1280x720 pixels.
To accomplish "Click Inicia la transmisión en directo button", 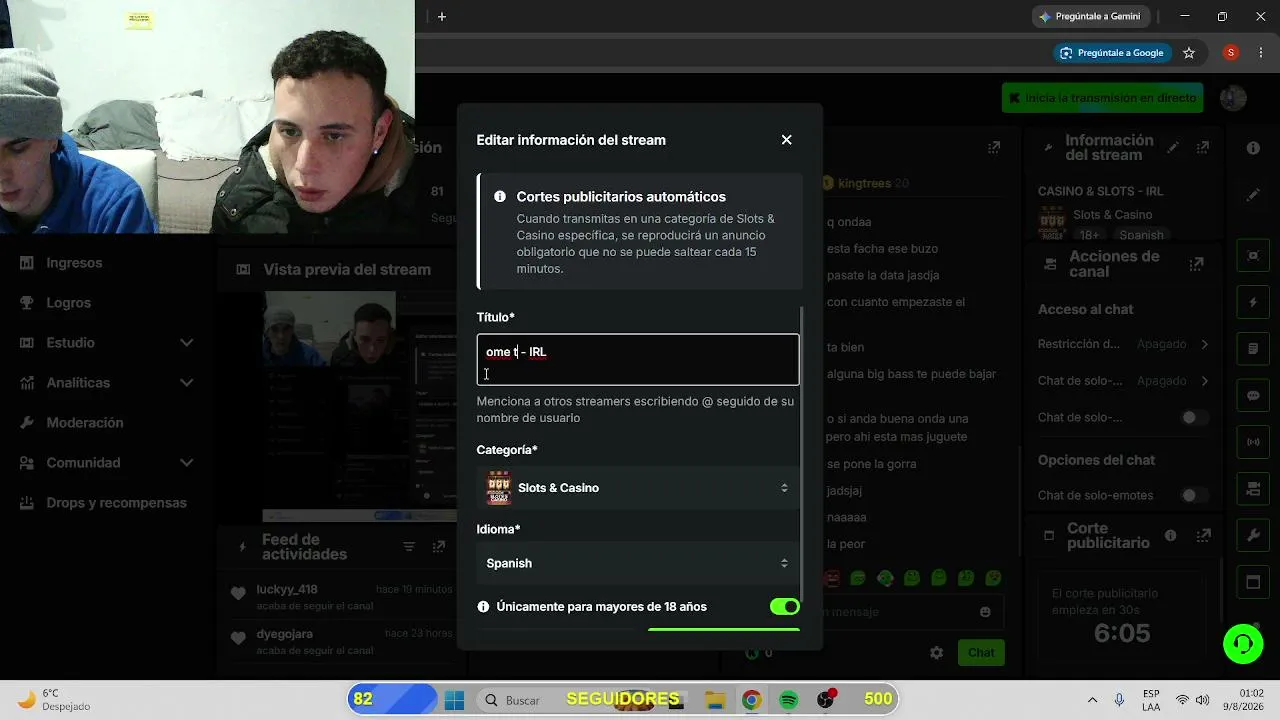I will point(1102,98).
